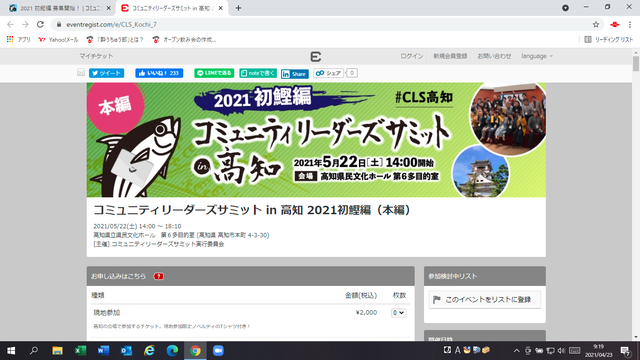Click the Chrome taskbar icon
Screen dimensions: 640x360
coord(195,351)
